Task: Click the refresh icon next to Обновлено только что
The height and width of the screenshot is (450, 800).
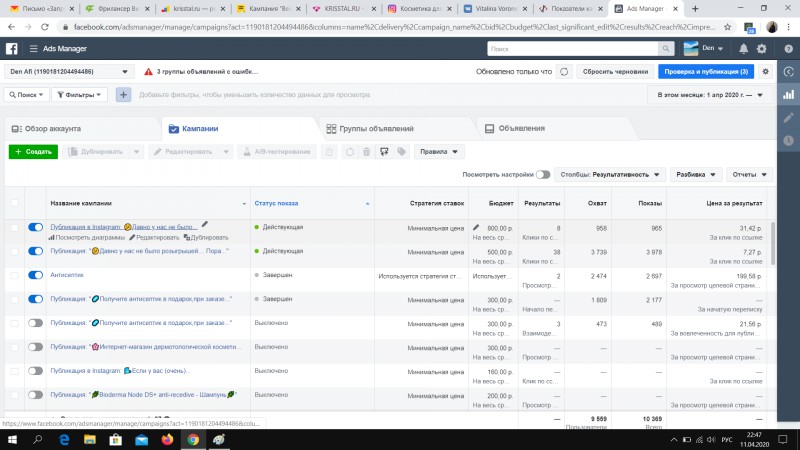Action: point(564,71)
